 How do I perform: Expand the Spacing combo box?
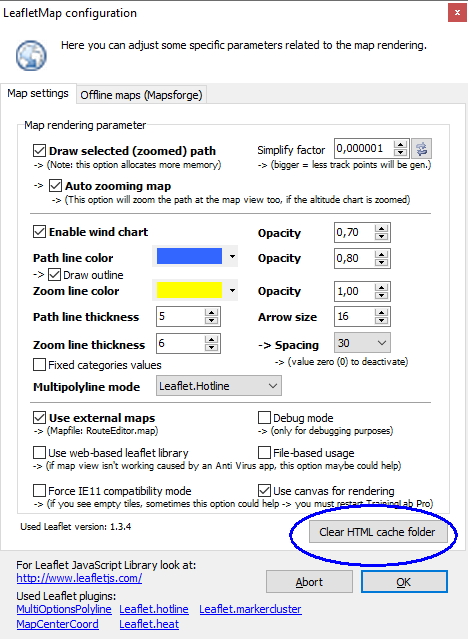pos(362,343)
